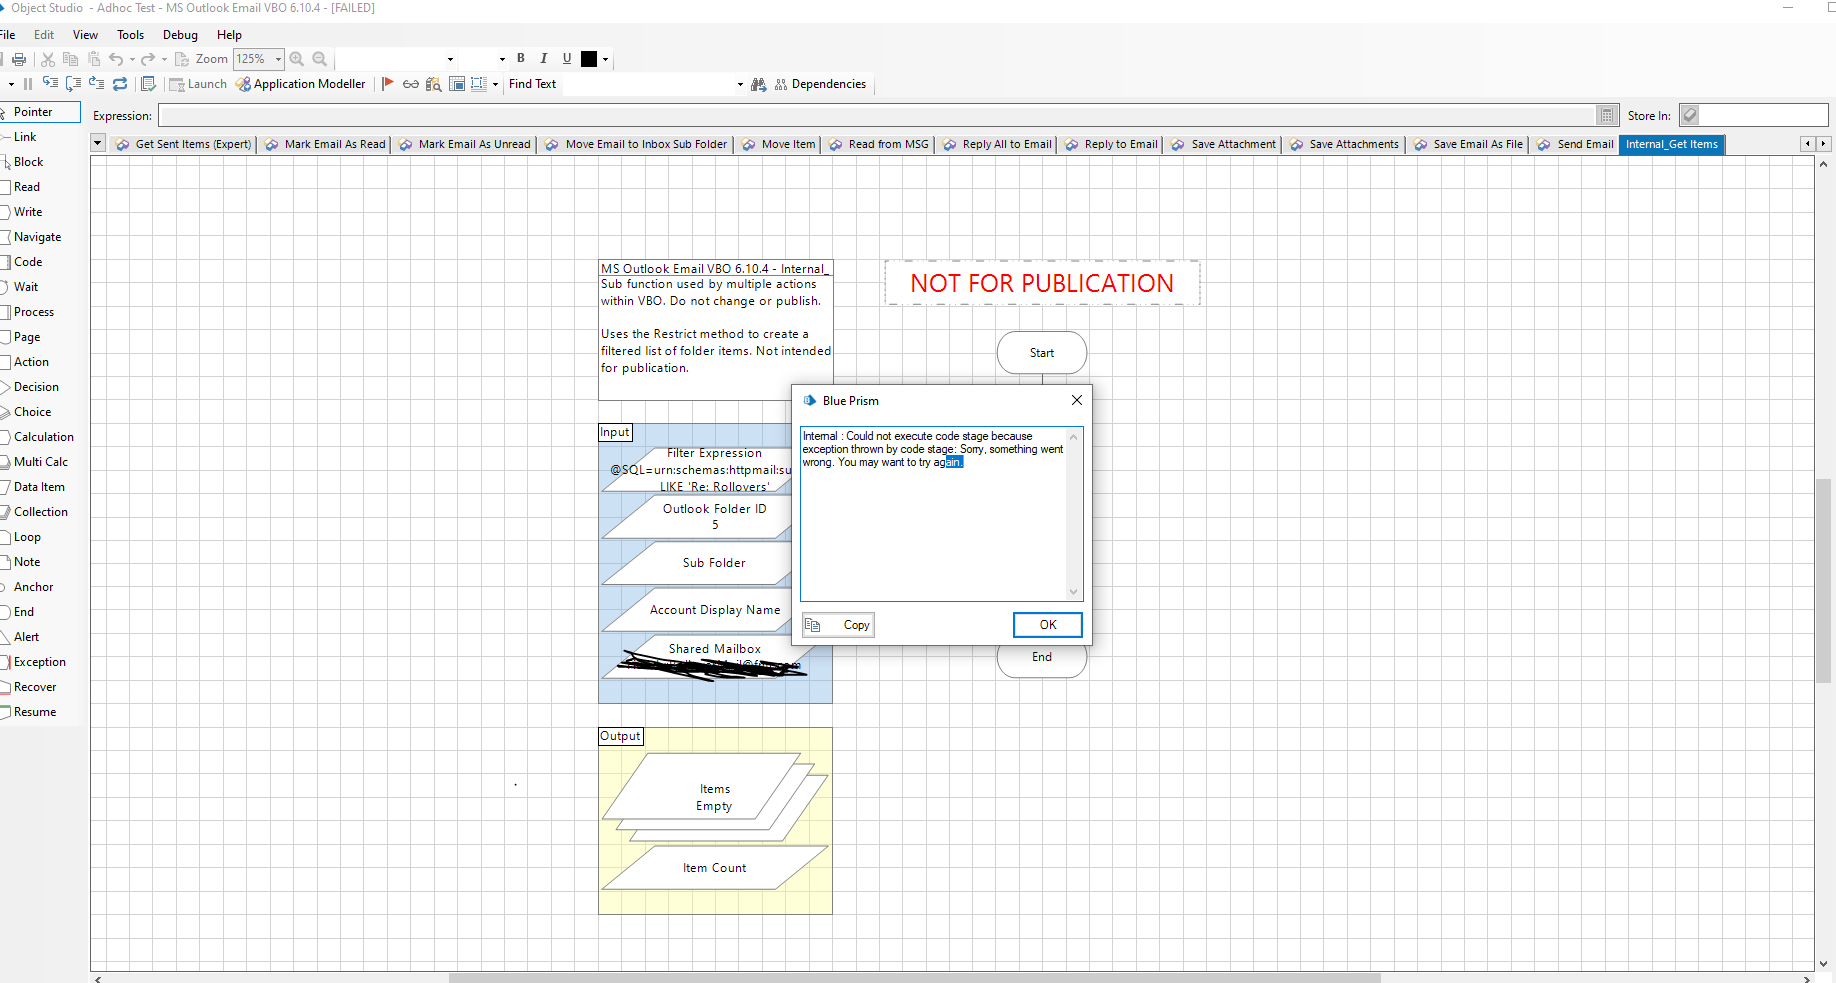Image resolution: width=1836 pixels, height=983 pixels.
Task: Click the Copy button in error dialog
Action: point(838,625)
